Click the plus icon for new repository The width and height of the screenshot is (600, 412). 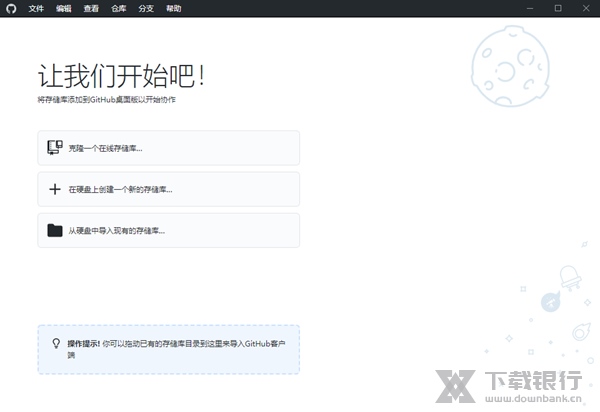pos(55,189)
